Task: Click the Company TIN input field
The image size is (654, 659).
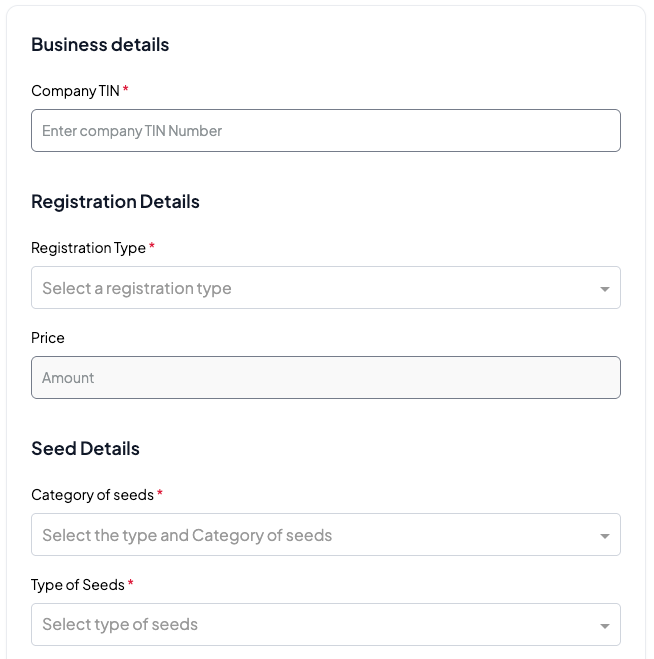Action: point(325,131)
